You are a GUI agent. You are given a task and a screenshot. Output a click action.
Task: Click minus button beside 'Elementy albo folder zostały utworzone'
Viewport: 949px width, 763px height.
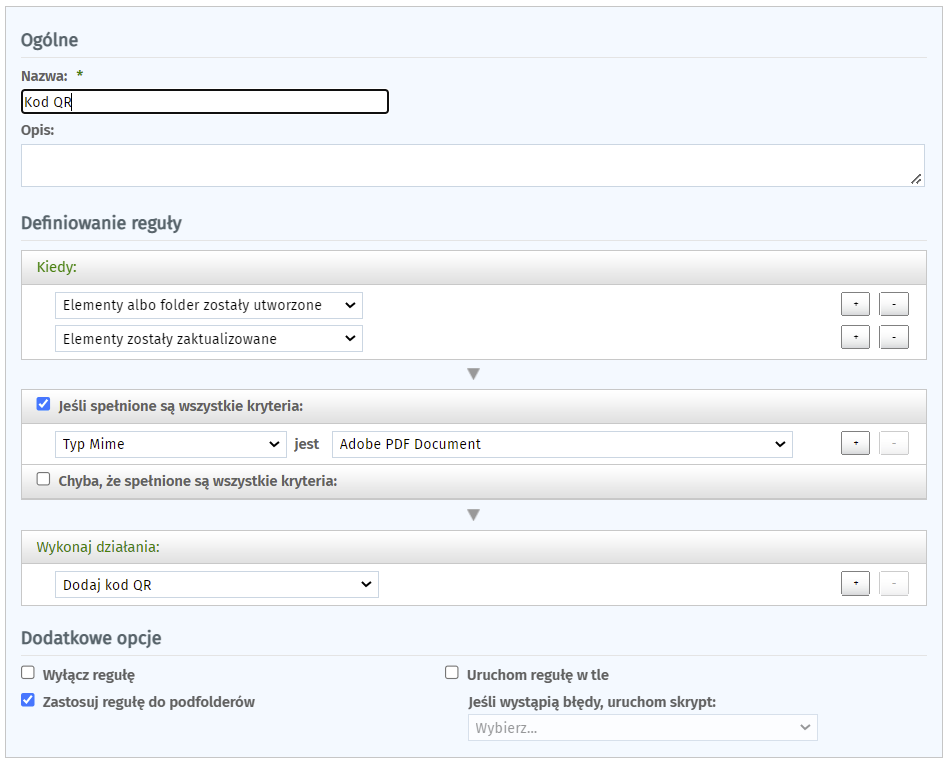click(x=893, y=305)
